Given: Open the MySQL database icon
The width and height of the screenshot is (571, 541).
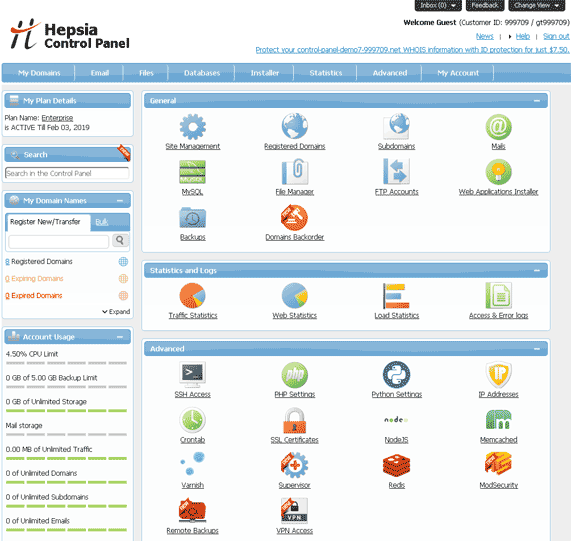Looking at the screenshot, I should click(193, 172).
